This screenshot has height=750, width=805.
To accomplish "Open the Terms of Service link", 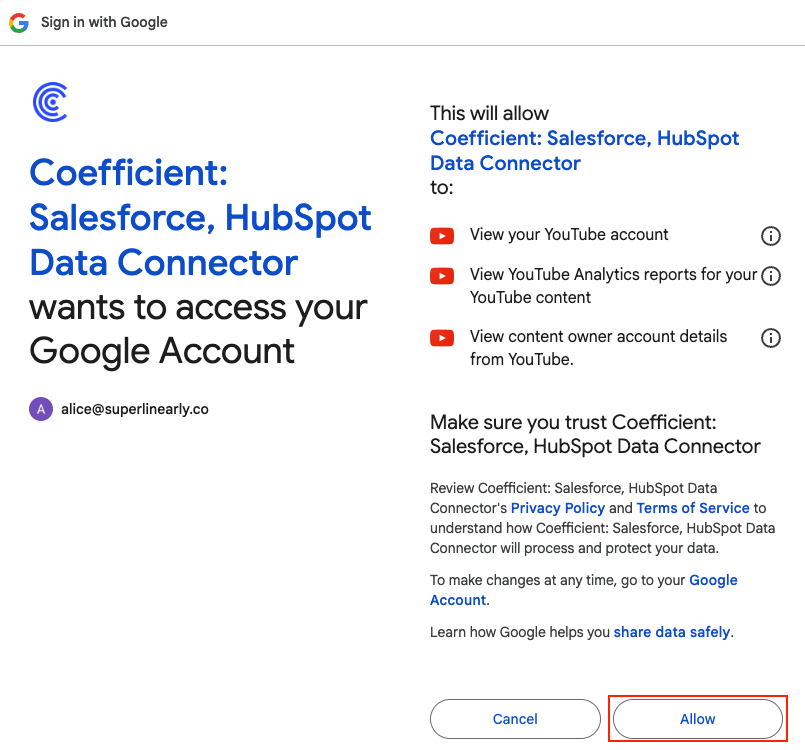I will [x=693, y=508].
